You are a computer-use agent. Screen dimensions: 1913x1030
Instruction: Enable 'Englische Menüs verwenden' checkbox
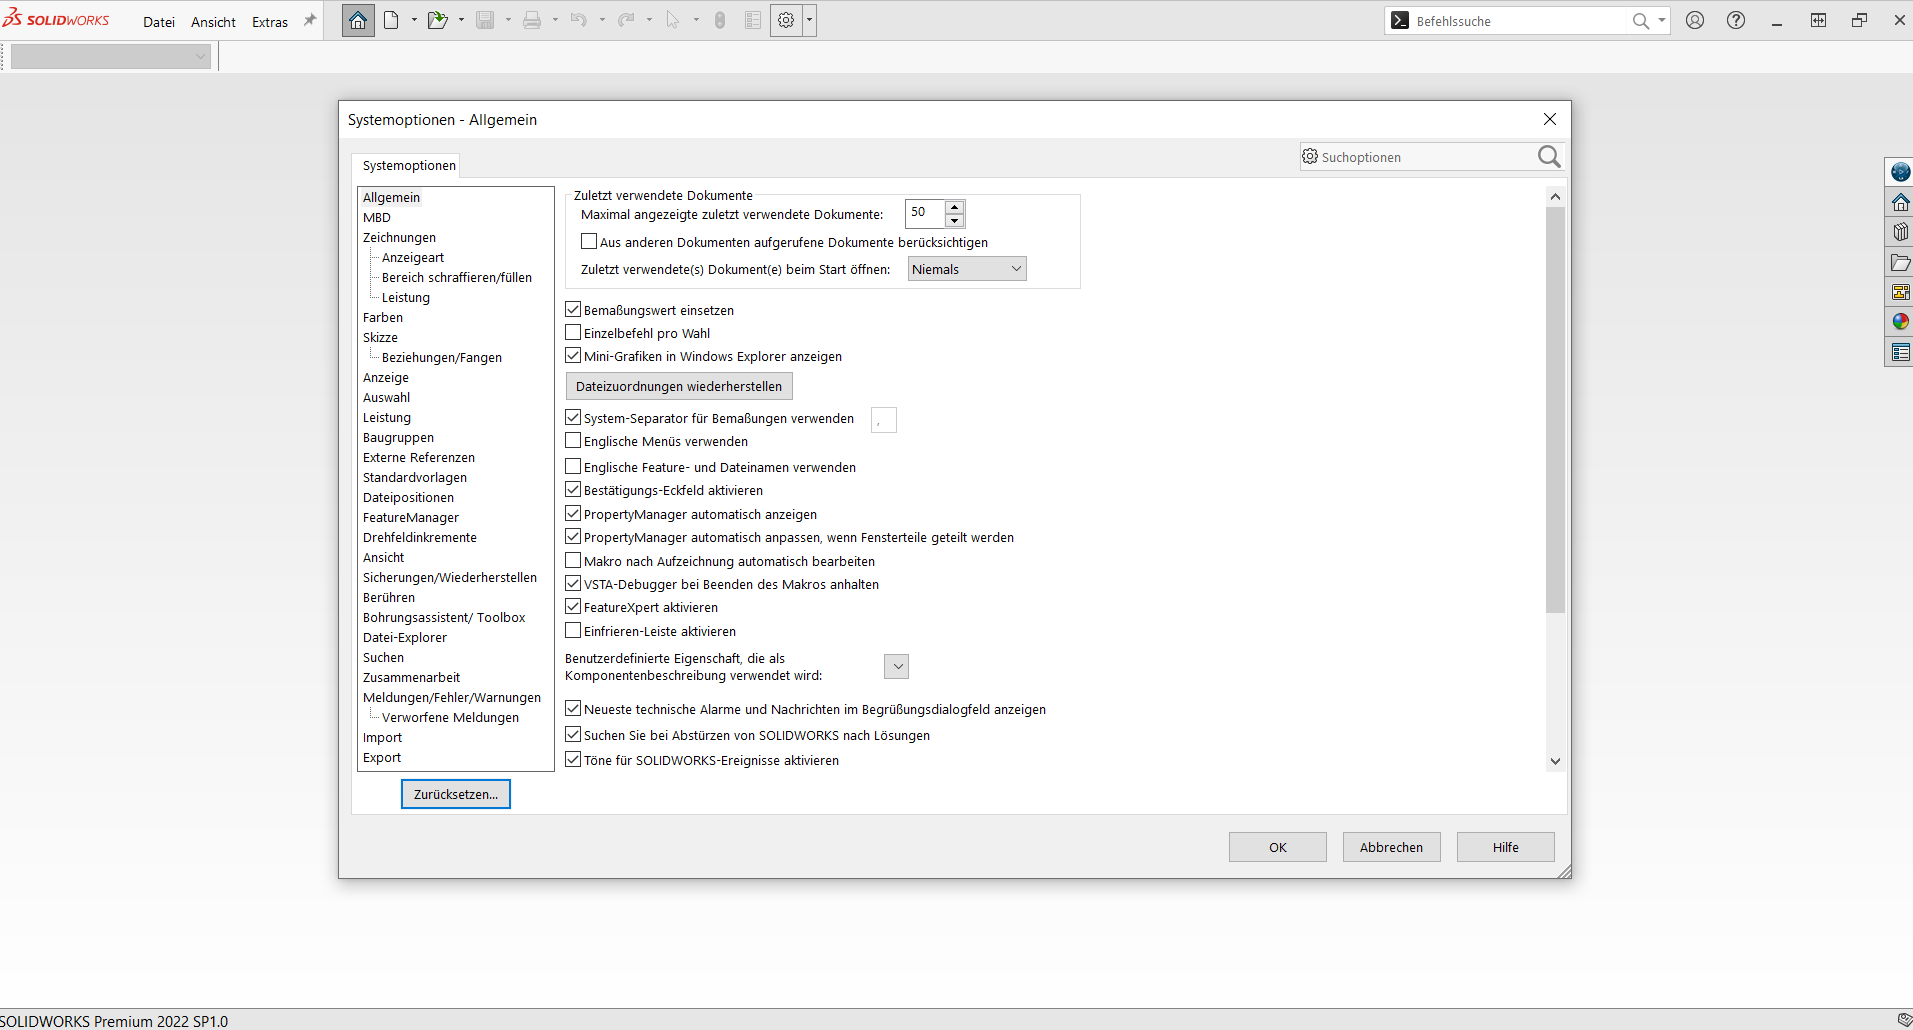coord(573,441)
